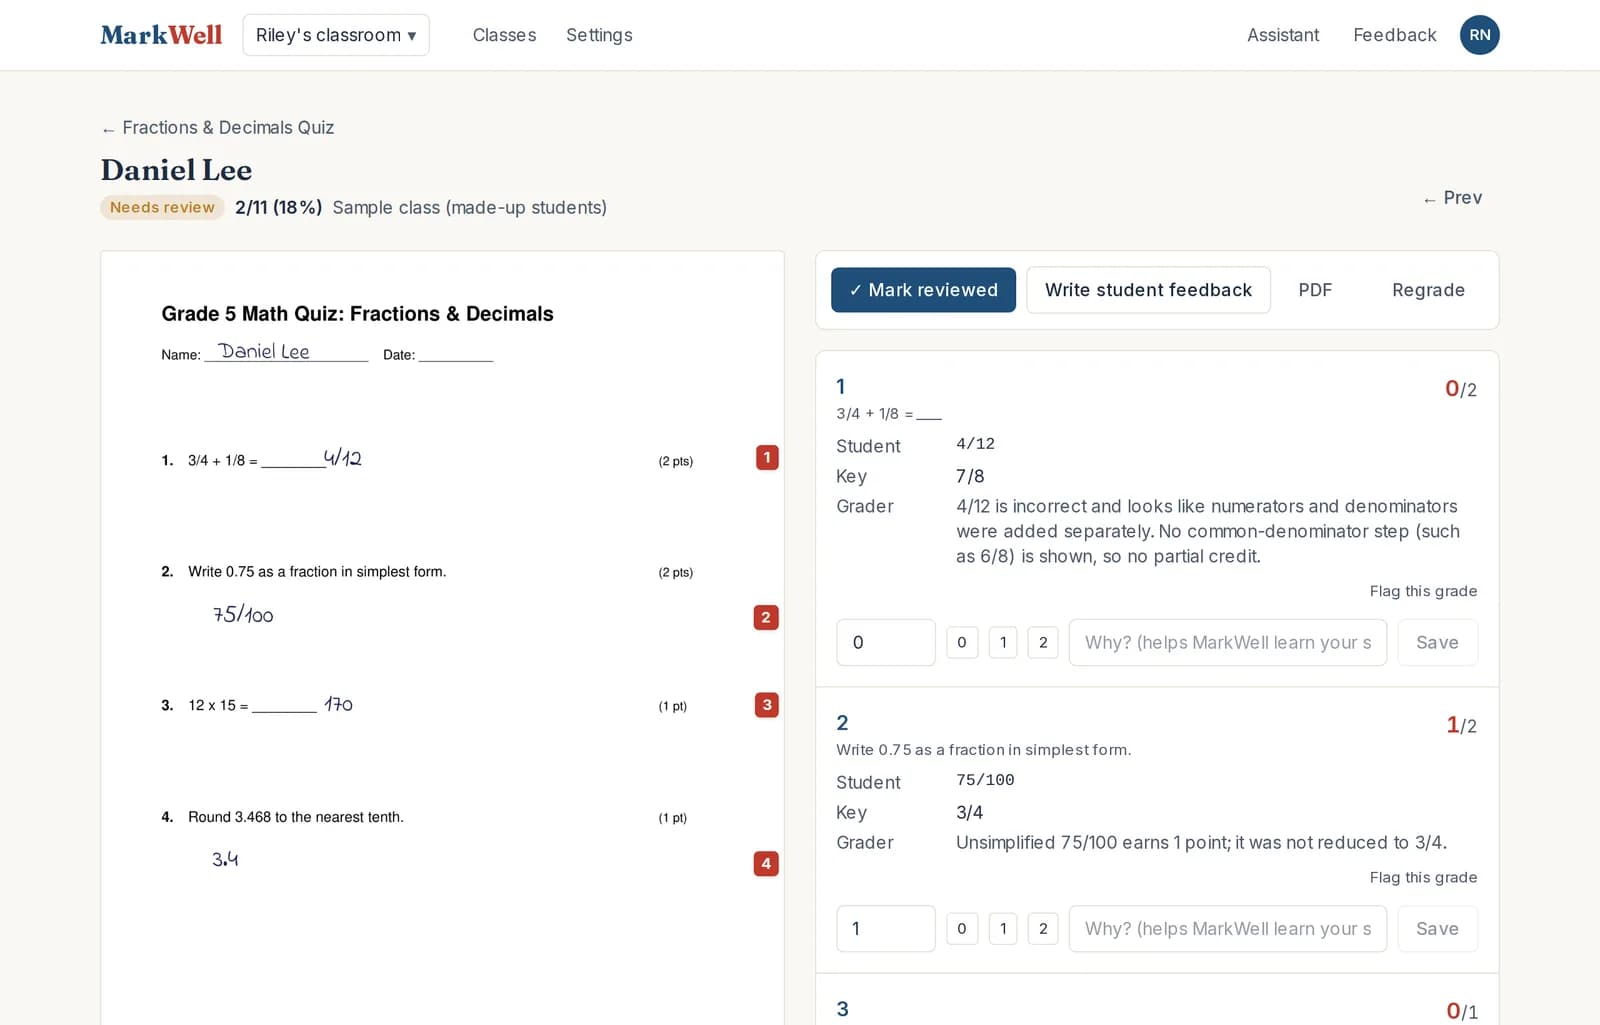
Task: Click Write student feedback
Action: pyautogui.click(x=1148, y=290)
